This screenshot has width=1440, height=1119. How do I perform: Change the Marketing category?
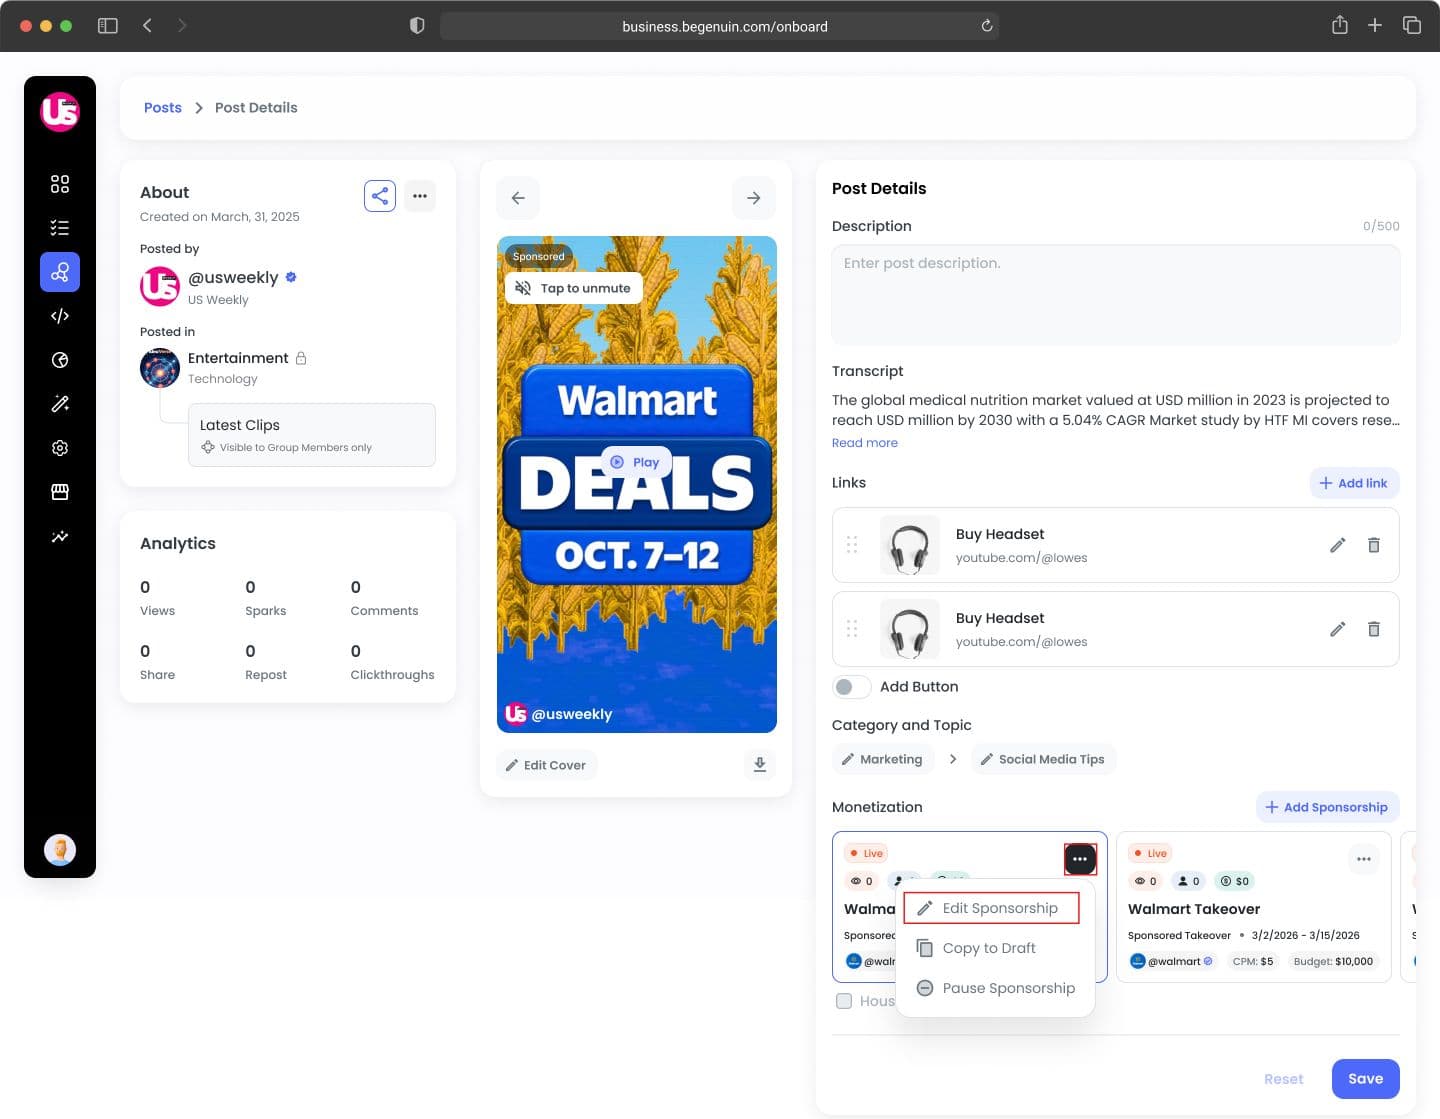click(883, 760)
